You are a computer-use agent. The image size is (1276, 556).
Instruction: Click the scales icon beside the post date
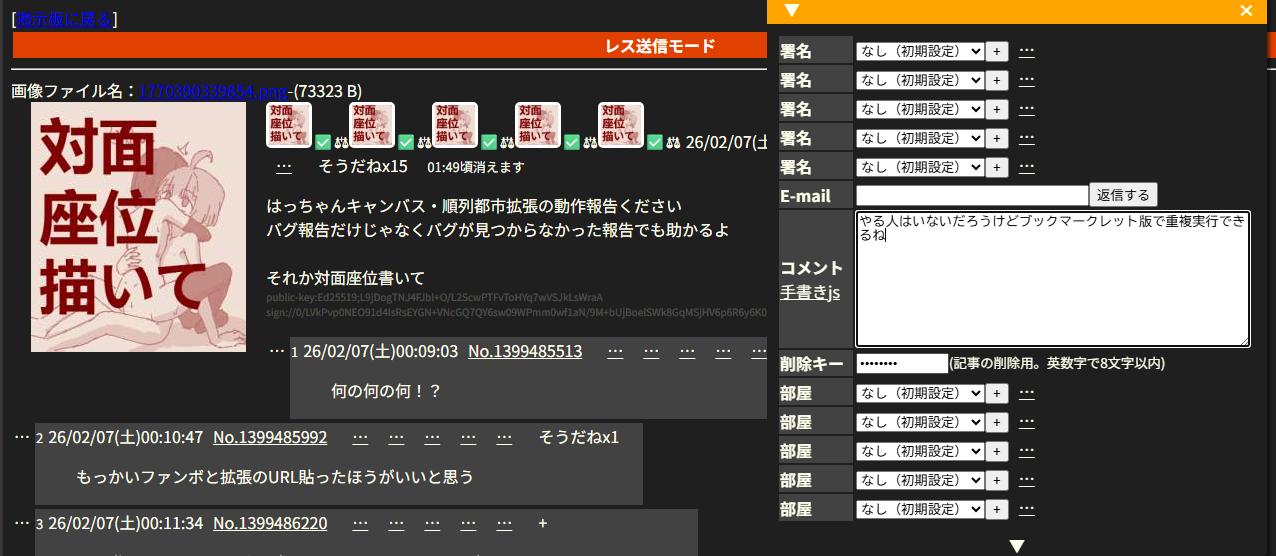pos(673,142)
